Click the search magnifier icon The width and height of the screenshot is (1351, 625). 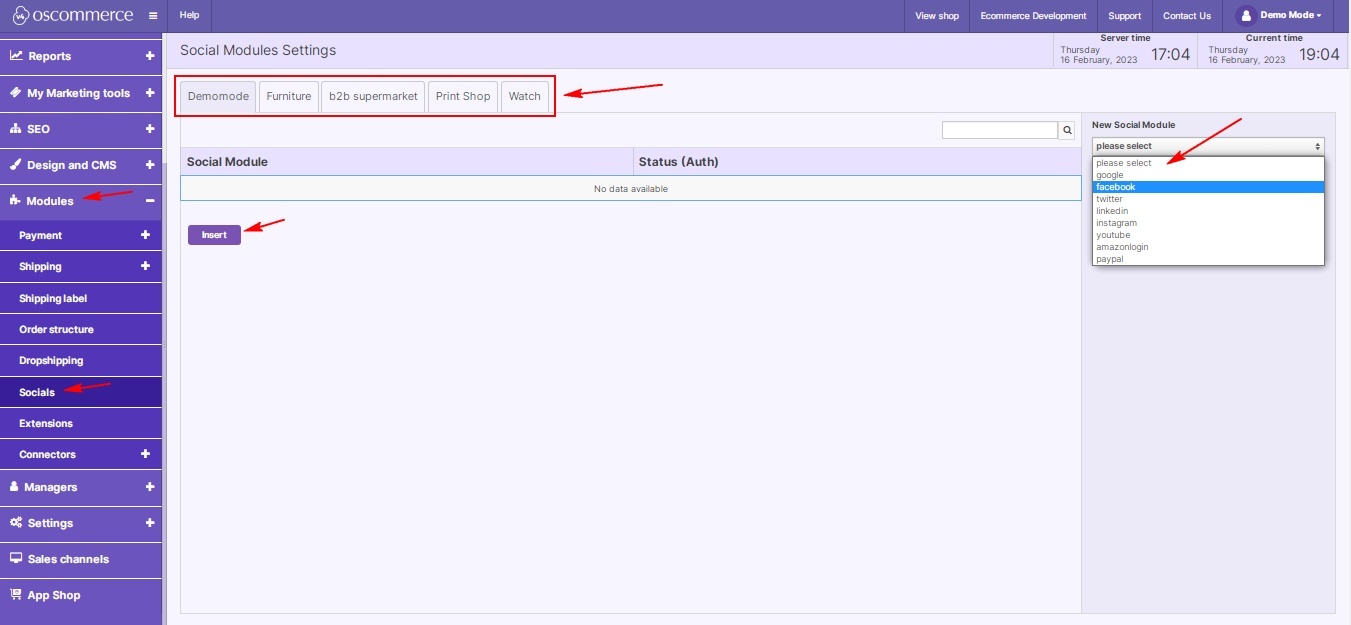pos(1067,130)
